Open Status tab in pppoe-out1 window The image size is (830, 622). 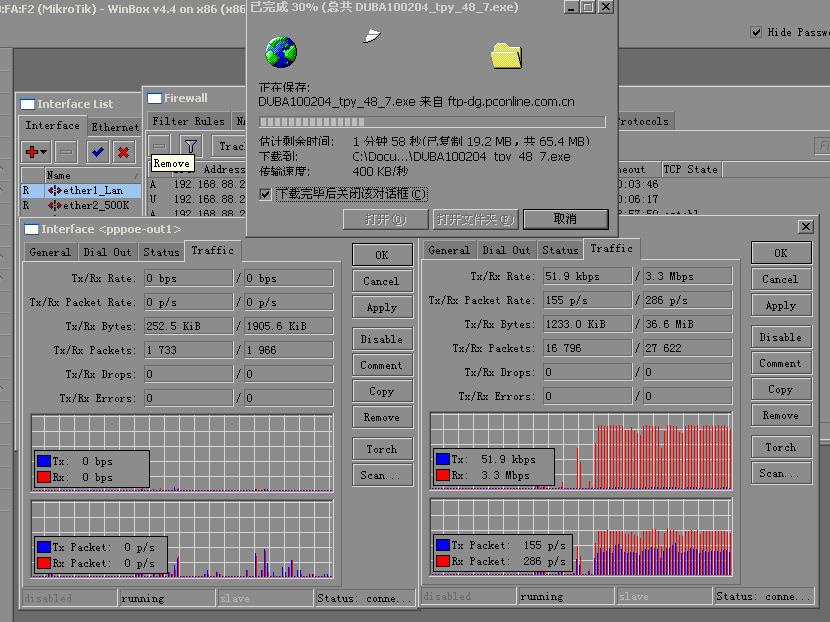161,252
